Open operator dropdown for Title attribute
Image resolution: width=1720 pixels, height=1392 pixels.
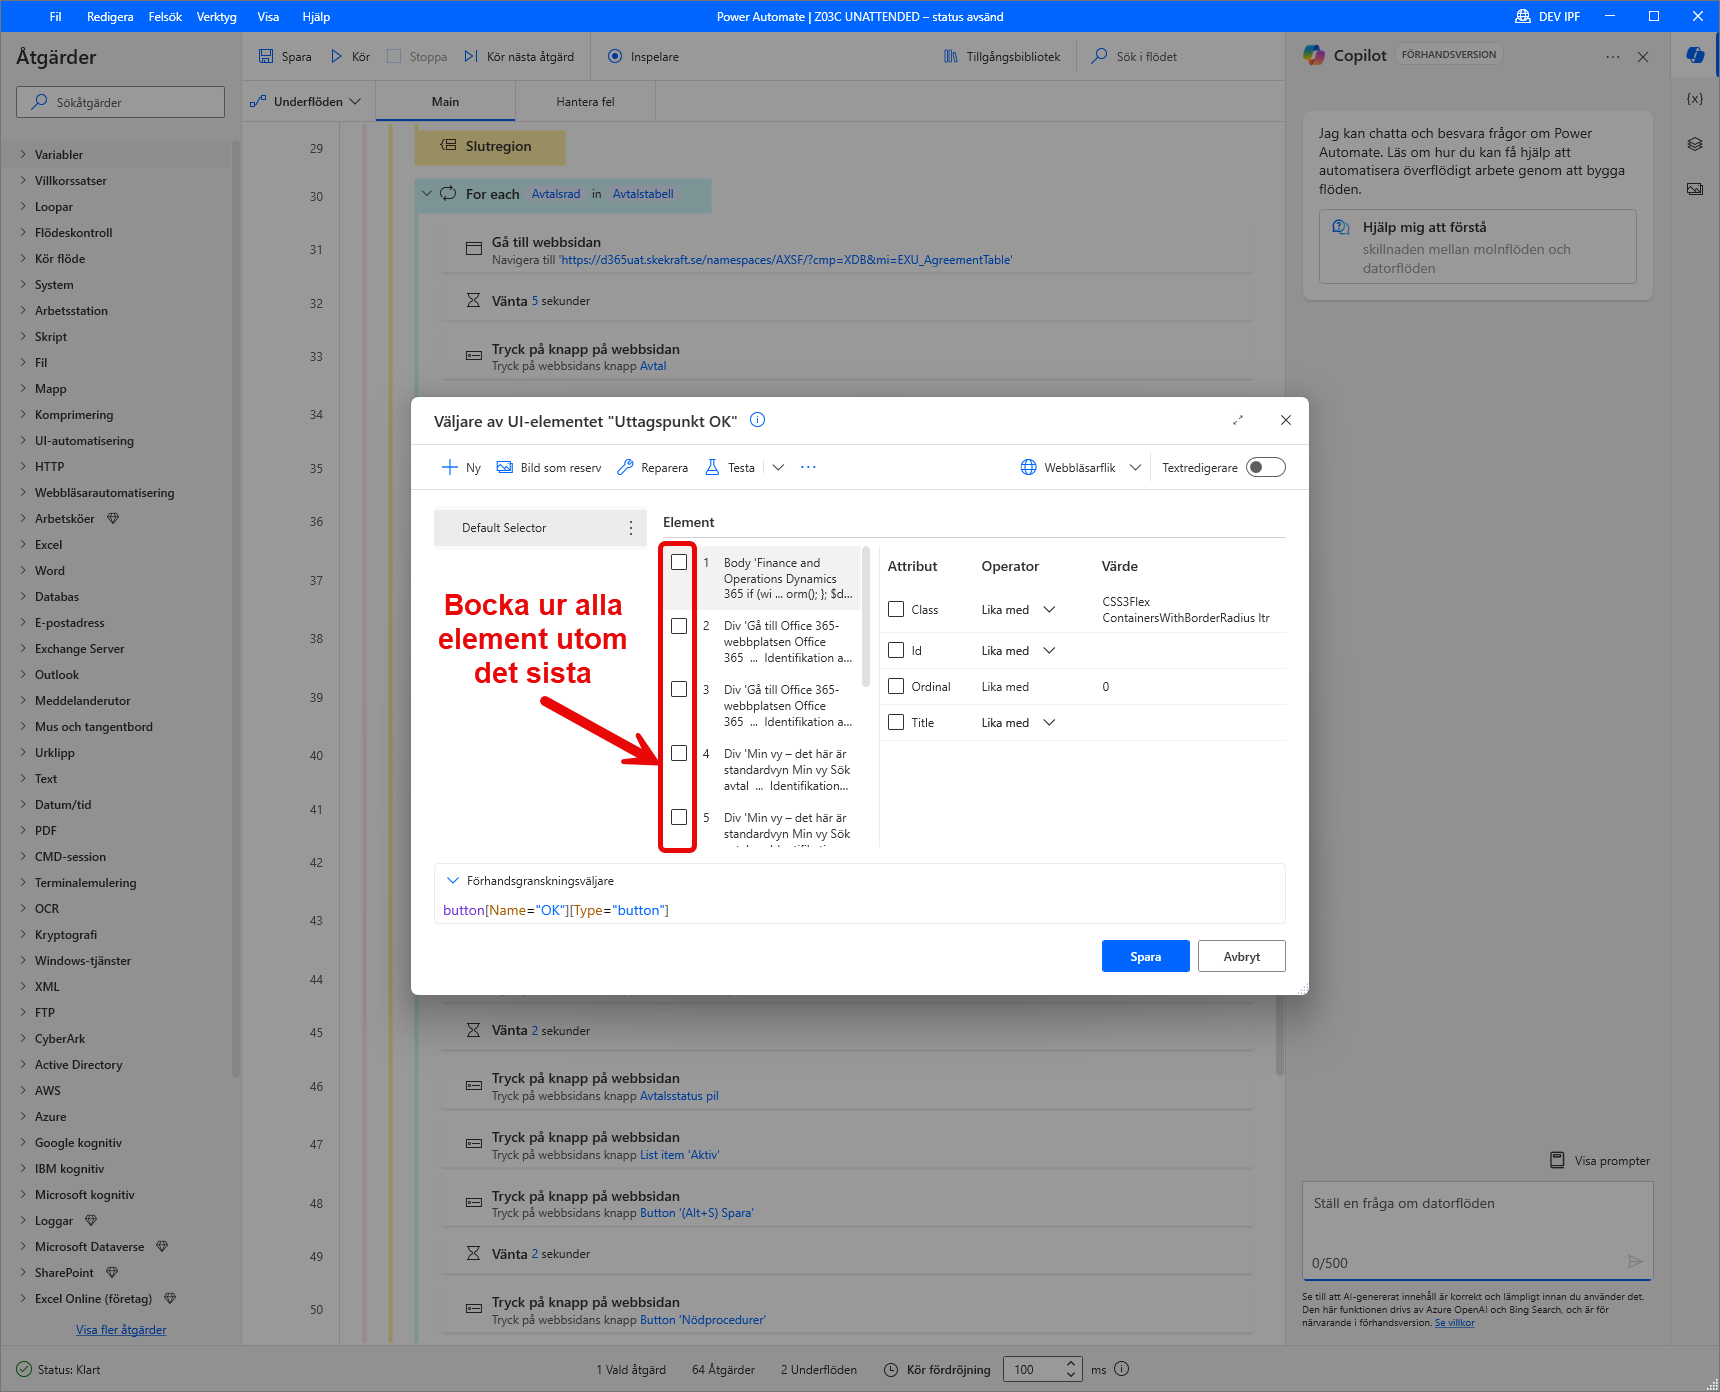click(1049, 723)
